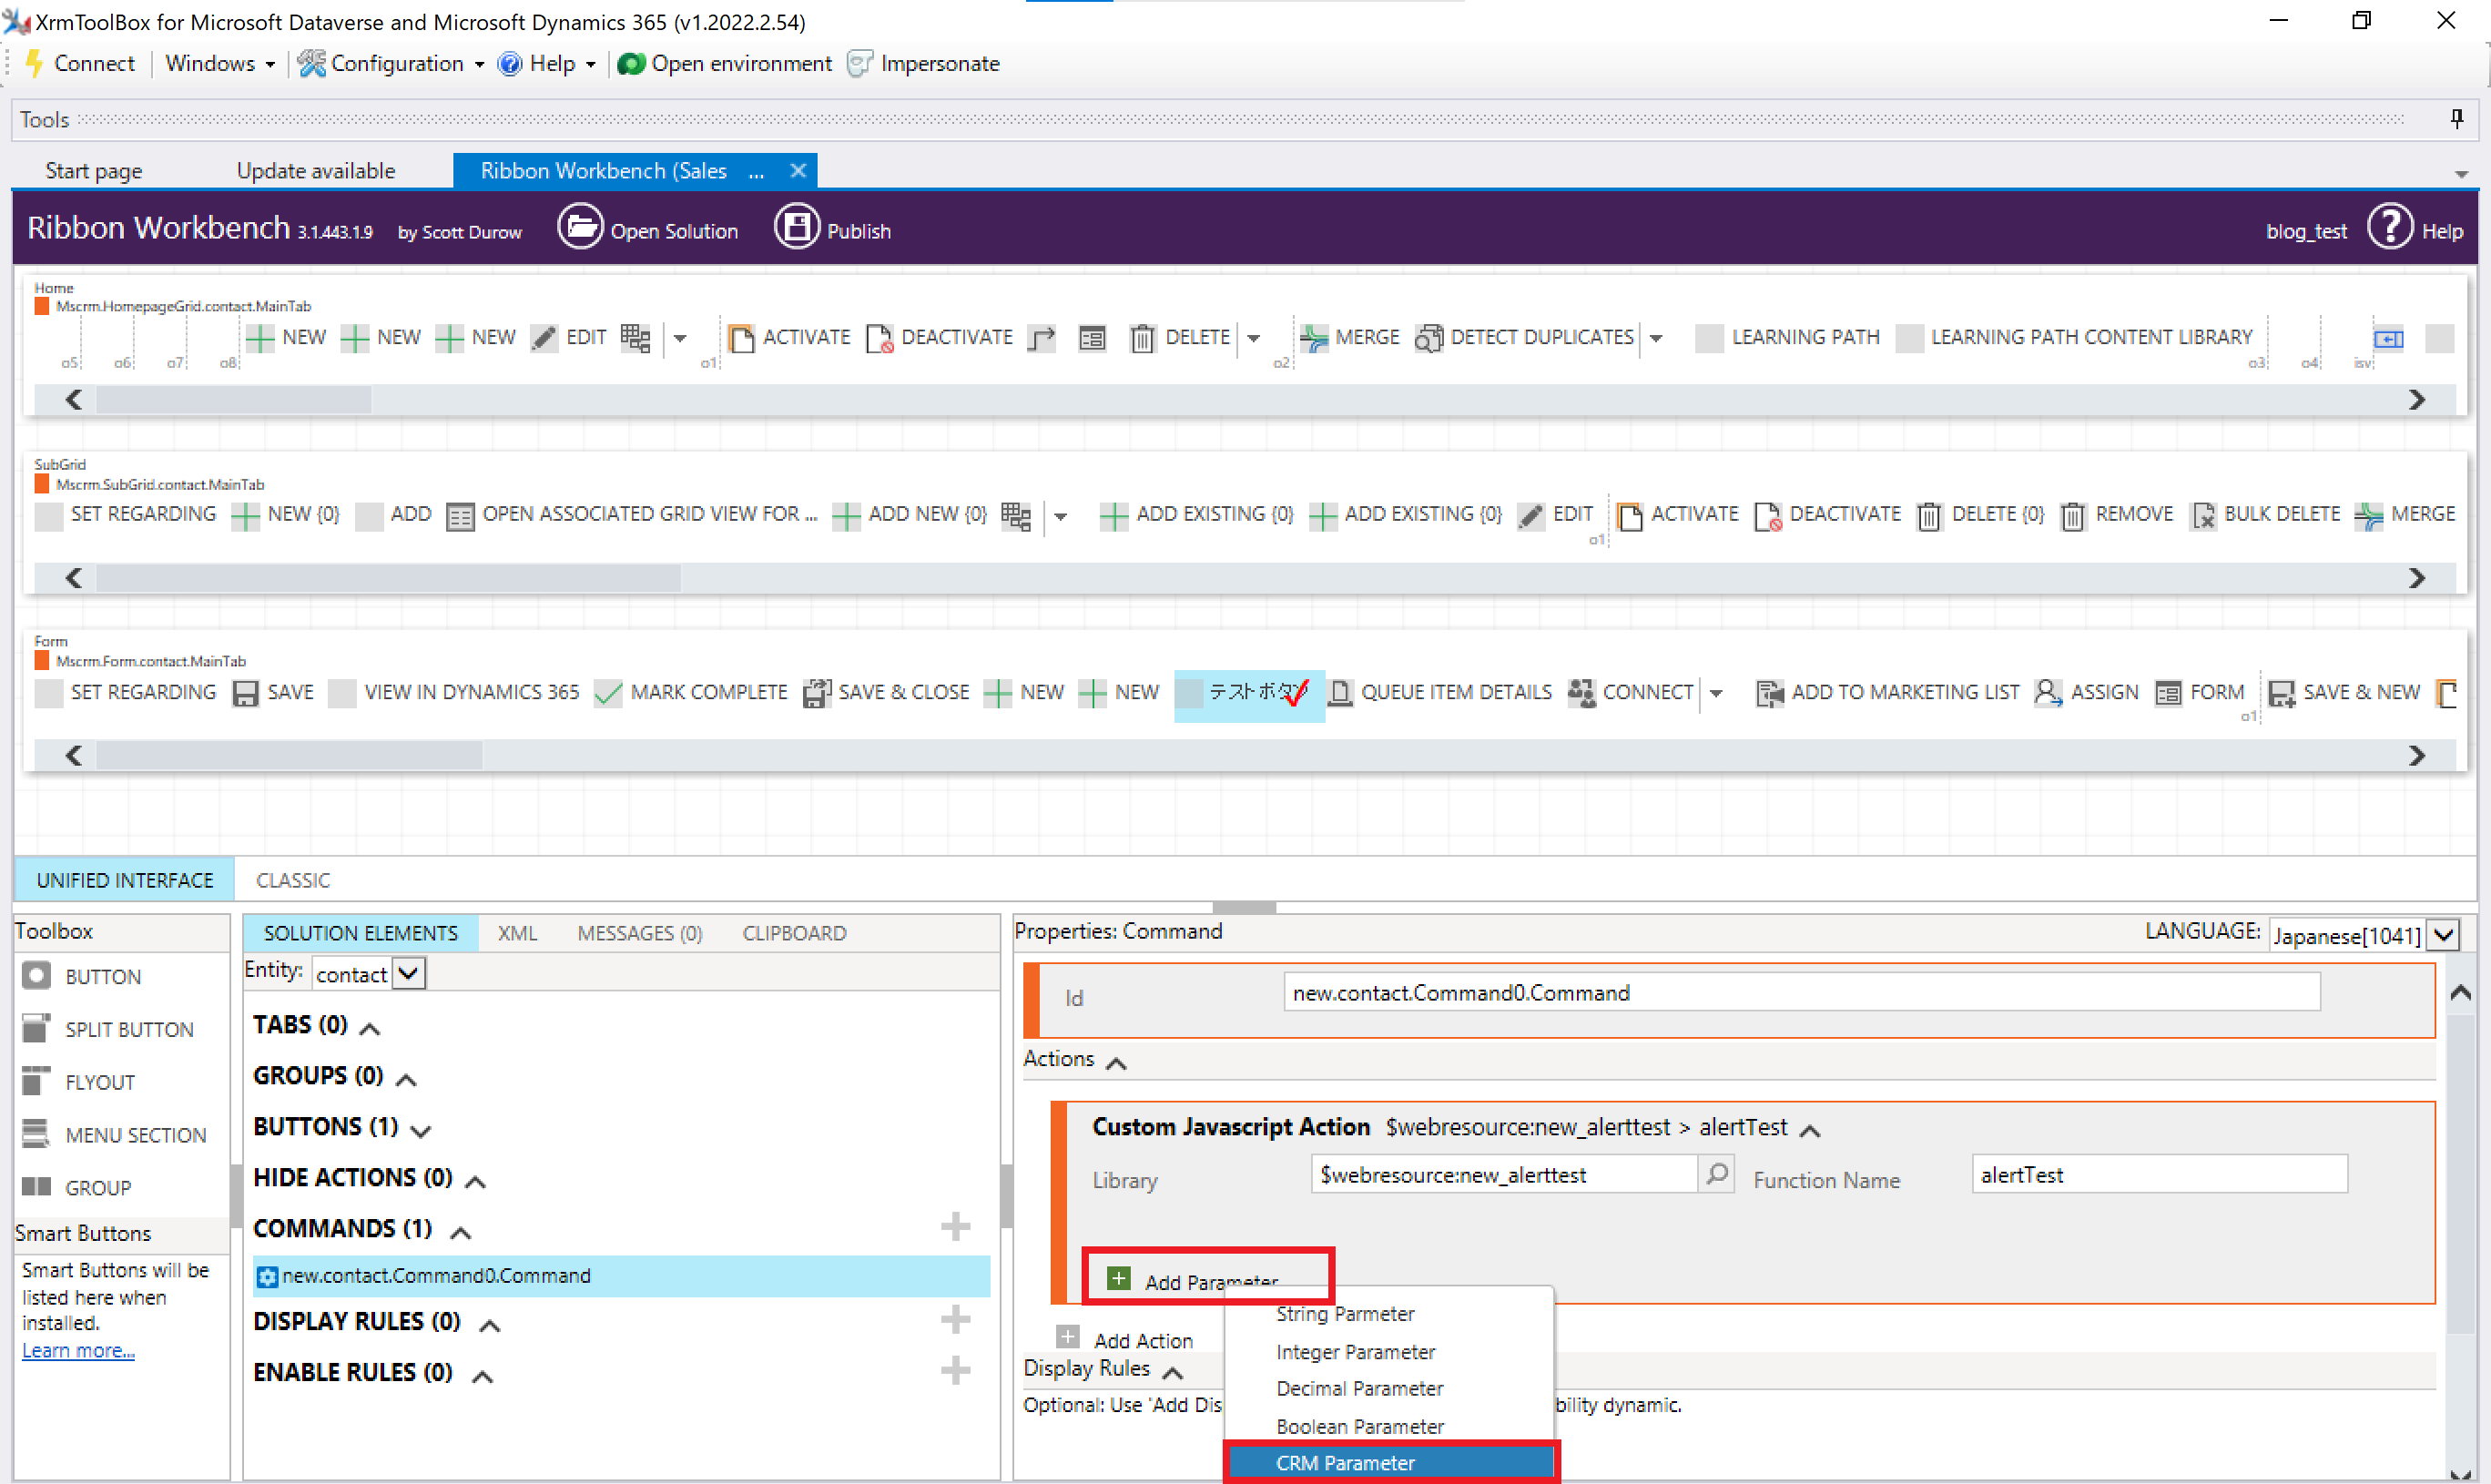Pin the Tools panel
The width and height of the screenshot is (2491, 1484).
click(x=2457, y=119)
